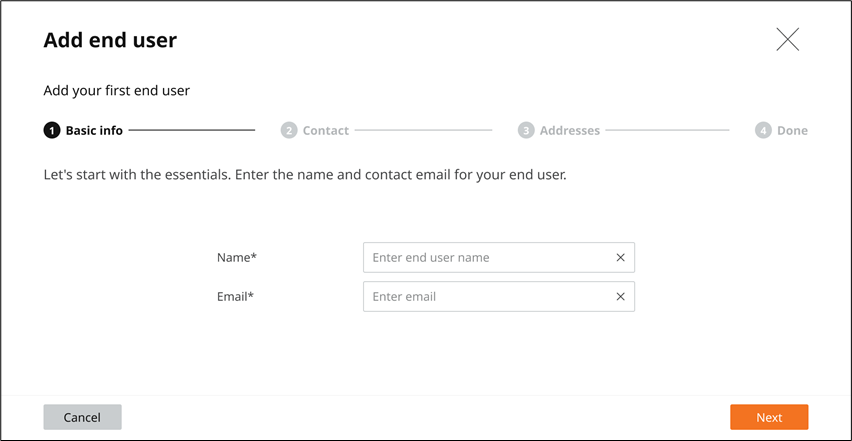Click the Name* field label
852x441 pixels.
coord(237,258)
